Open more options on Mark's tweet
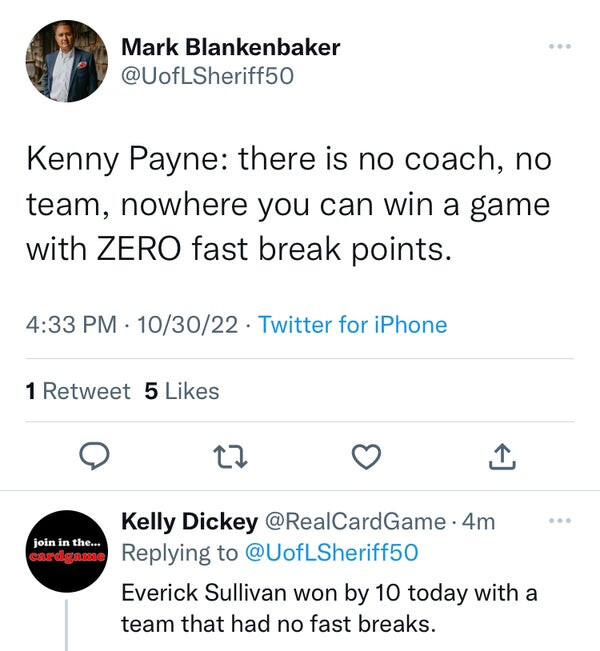 point(561,47)
